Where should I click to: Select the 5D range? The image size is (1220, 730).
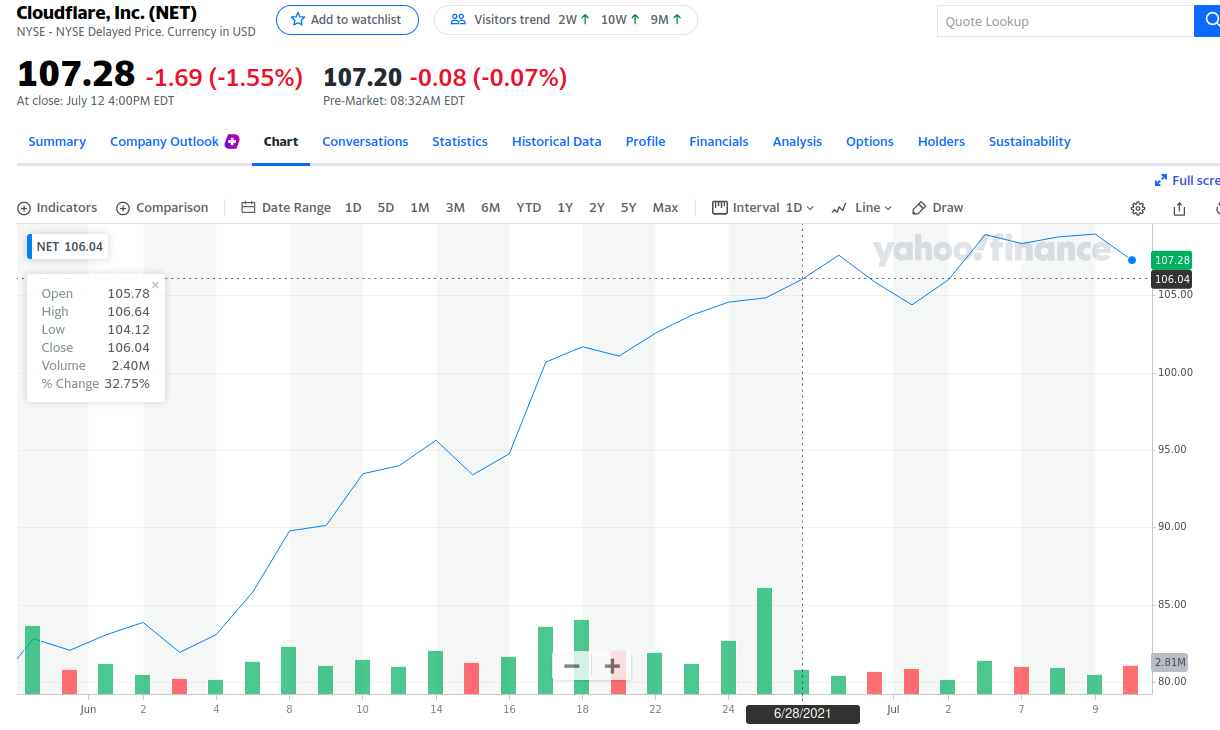386,208
